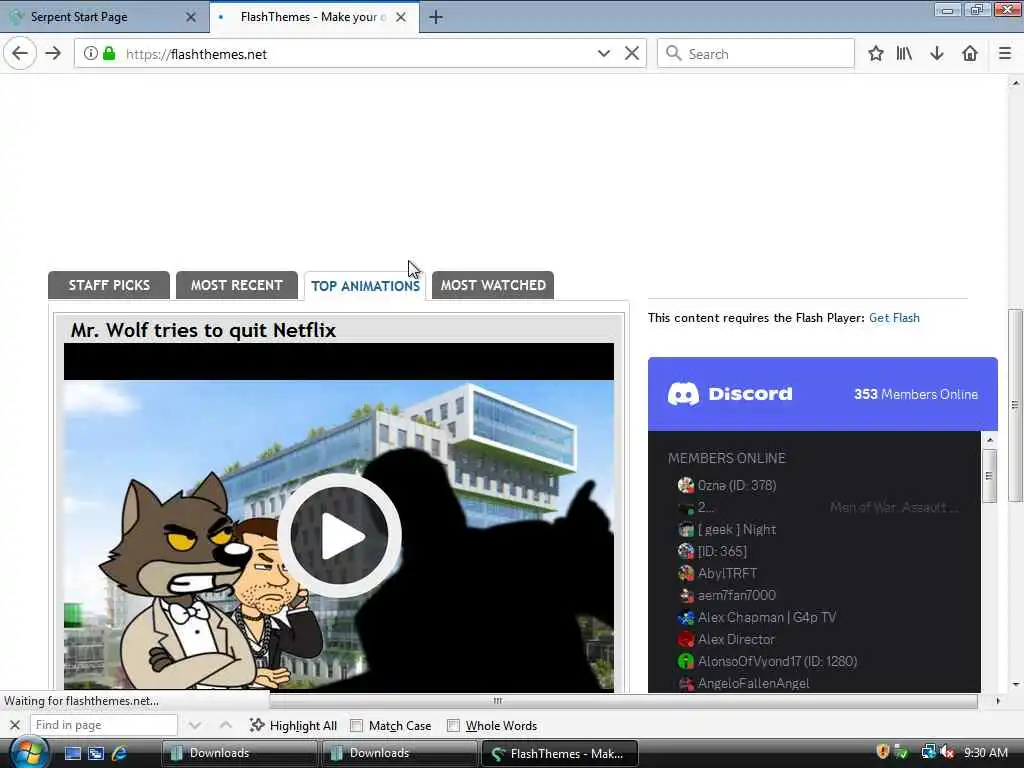Click 353 Members Online text
The height and width of the screenshot is (768, 1024).
click(x=916, y=394)
